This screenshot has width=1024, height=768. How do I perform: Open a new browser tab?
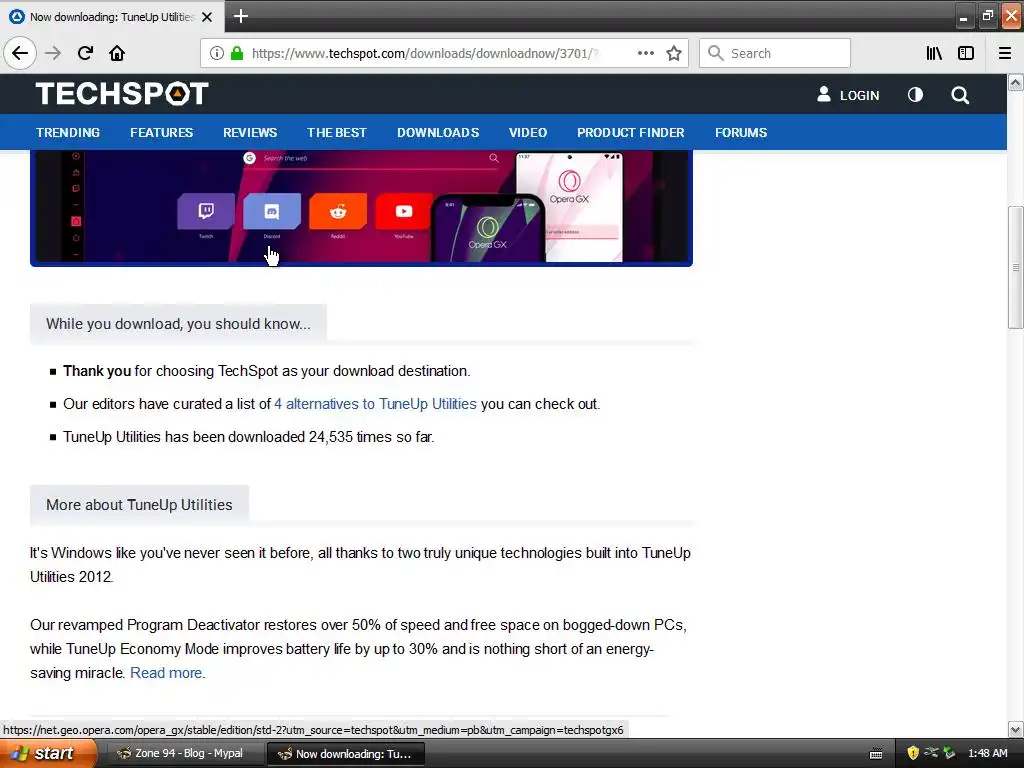tap(240, 16)
